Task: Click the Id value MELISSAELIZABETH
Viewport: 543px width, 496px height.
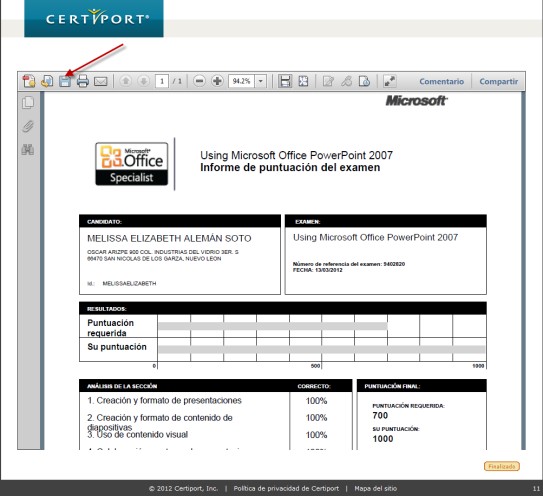Action: [x=129, y=283]
